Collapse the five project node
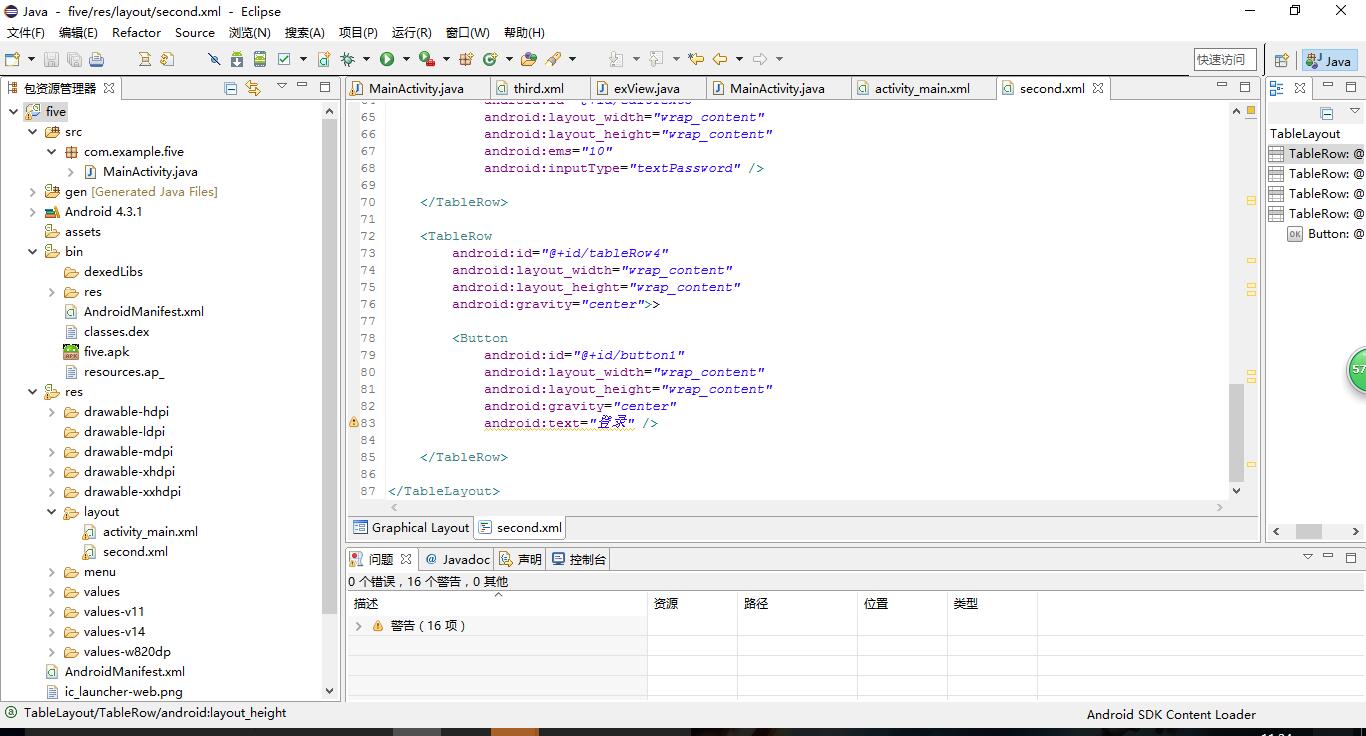 (13, 111)
